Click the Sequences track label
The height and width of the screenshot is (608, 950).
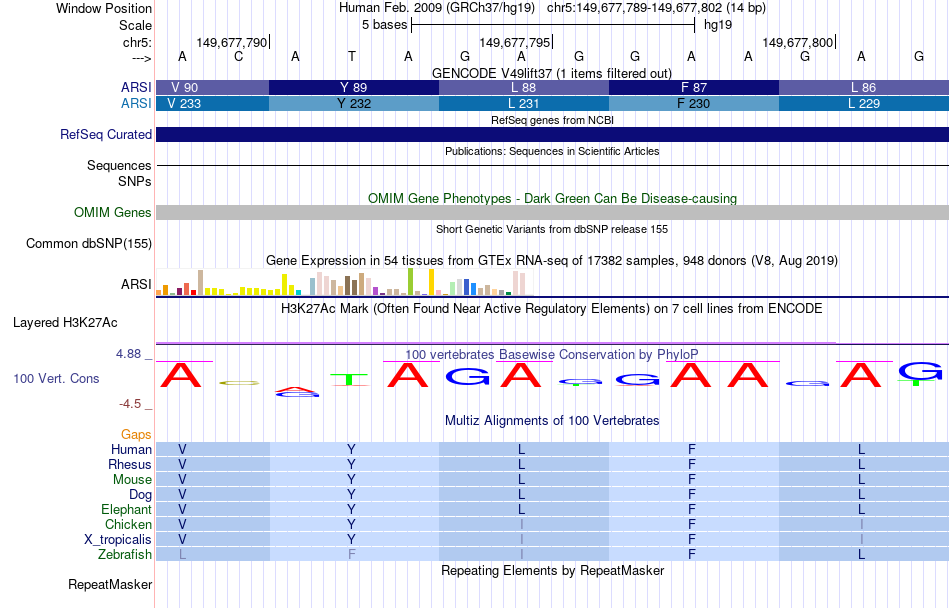(x=119, y=165)
